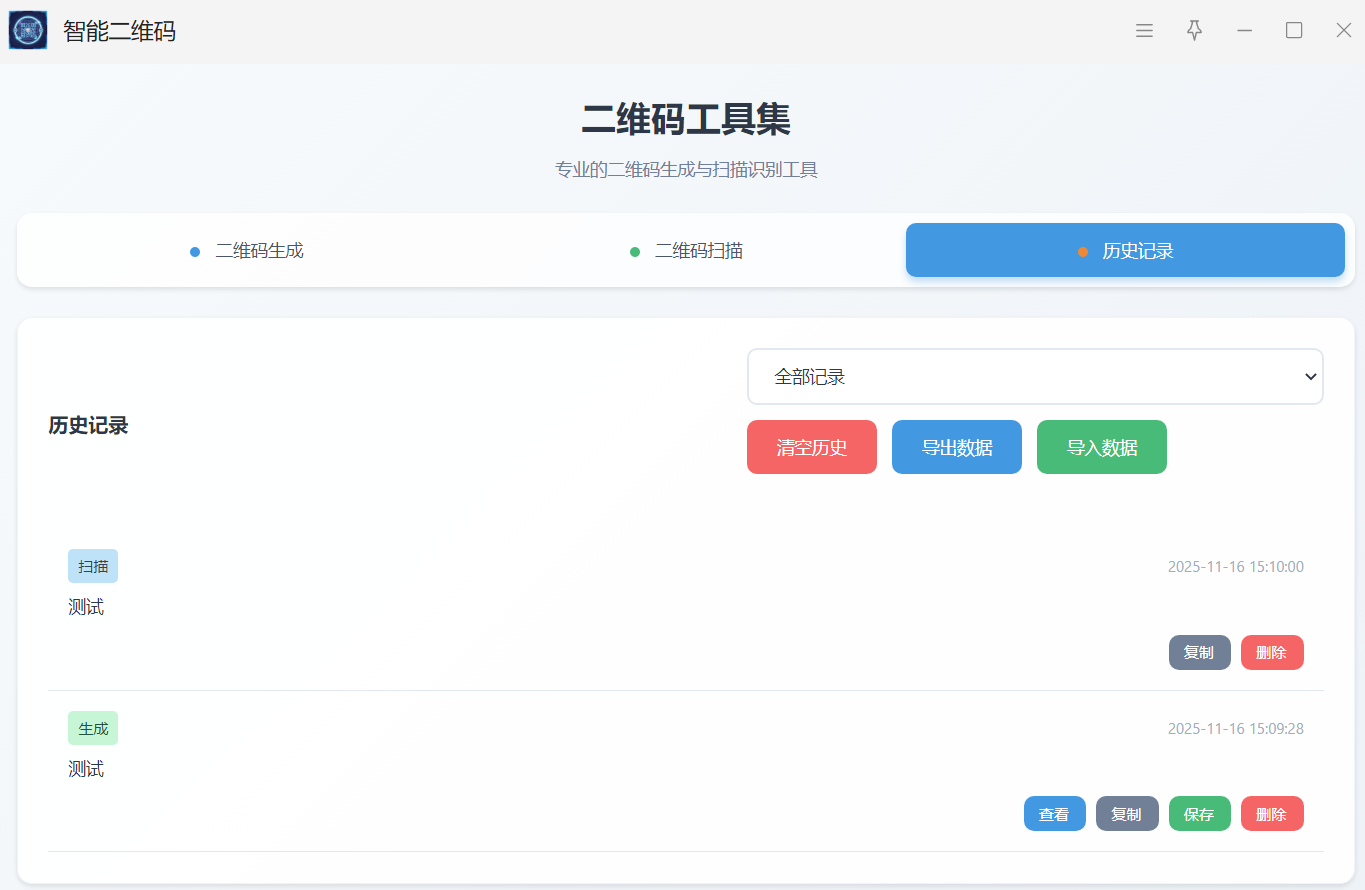
Task: Click the 智能二维码 app logo icon
Action: (x=28, y=31)
